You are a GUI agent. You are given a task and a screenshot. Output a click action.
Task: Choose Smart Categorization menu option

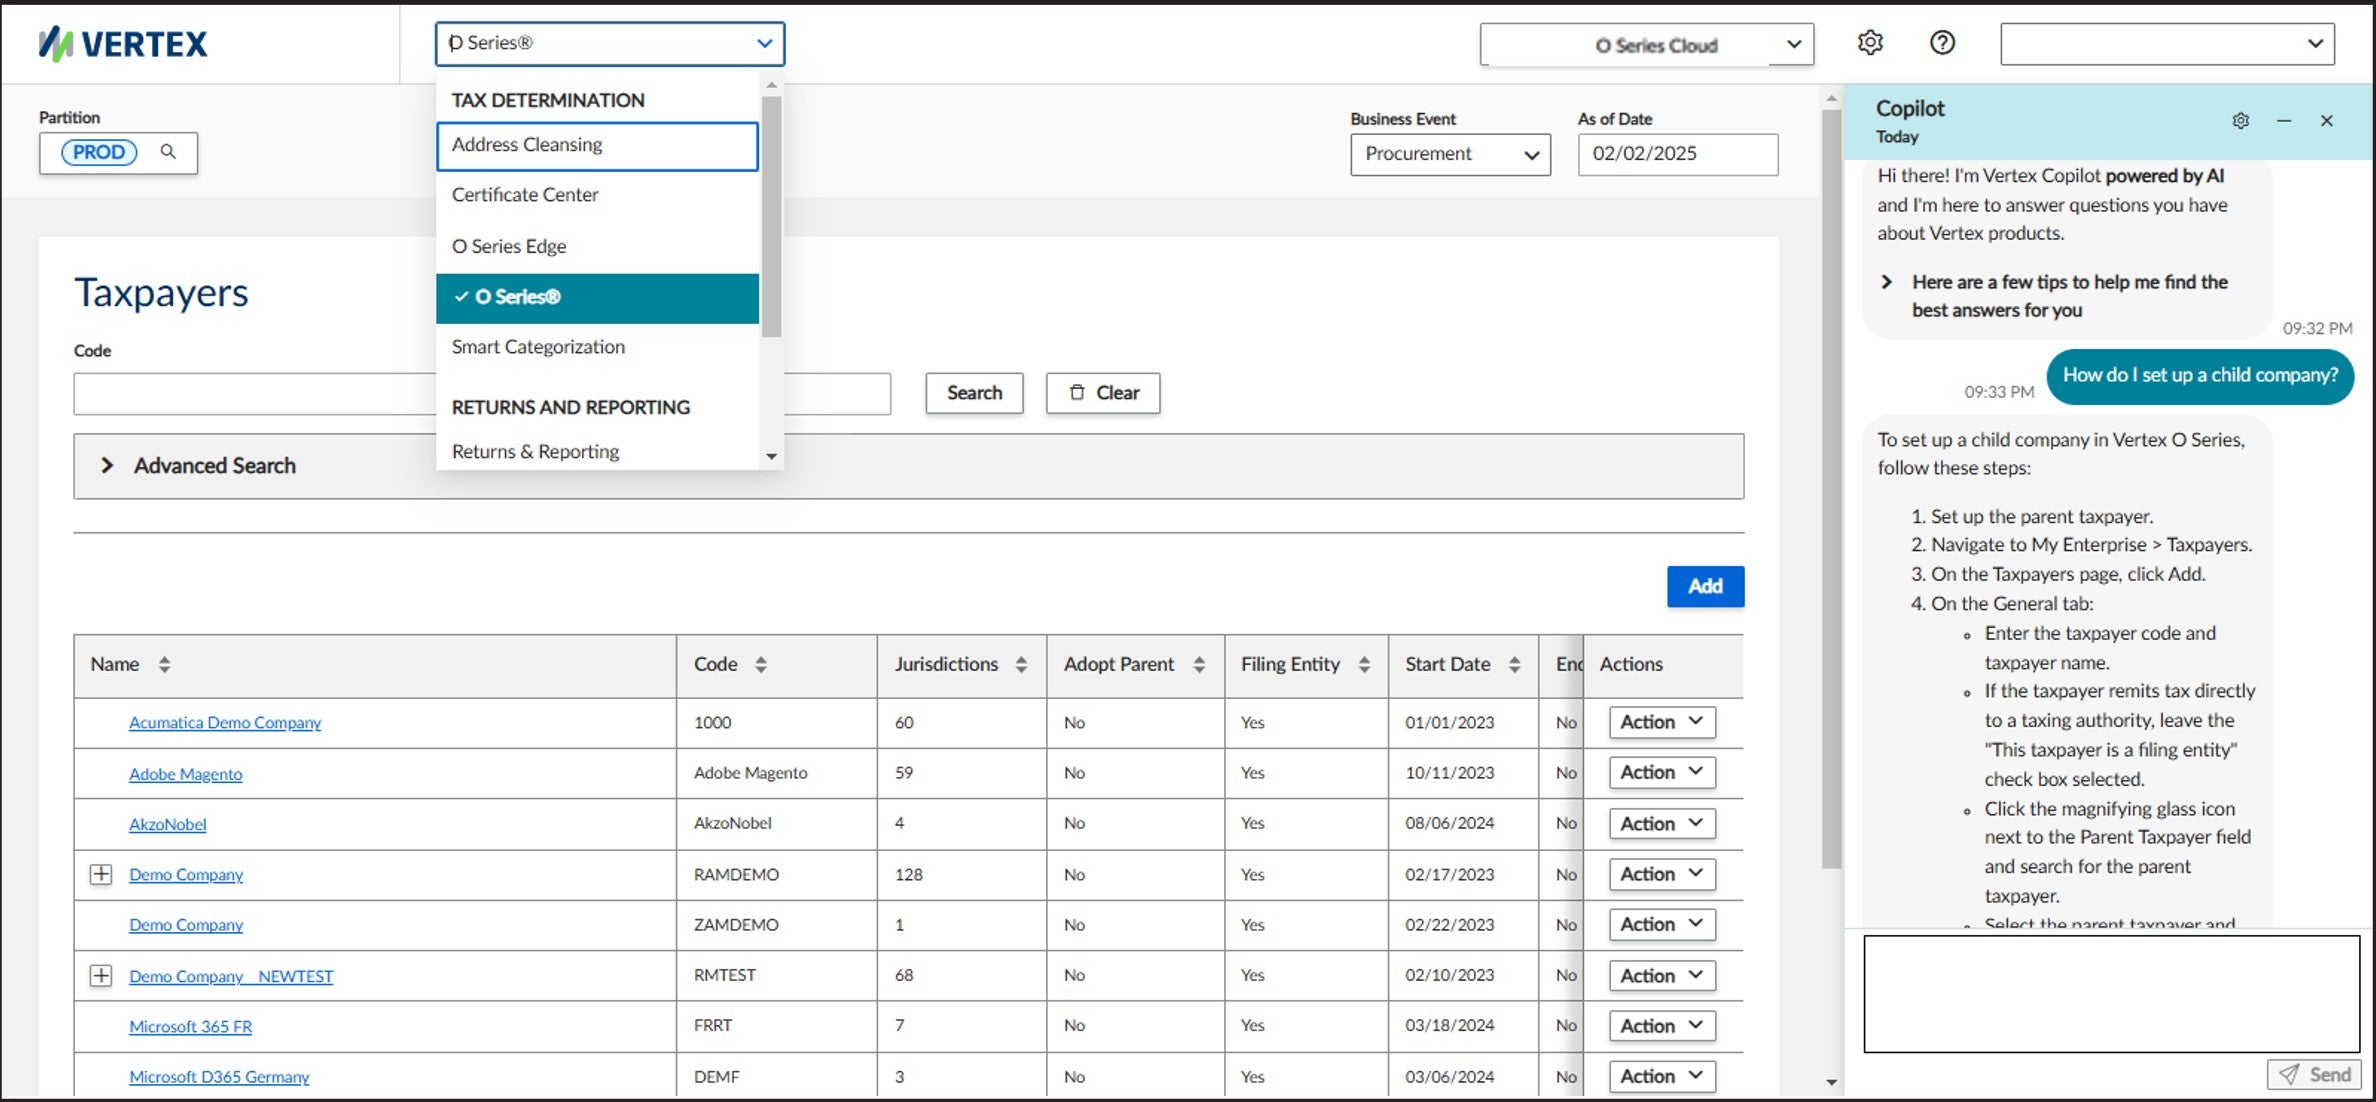(x=538, y=347)
